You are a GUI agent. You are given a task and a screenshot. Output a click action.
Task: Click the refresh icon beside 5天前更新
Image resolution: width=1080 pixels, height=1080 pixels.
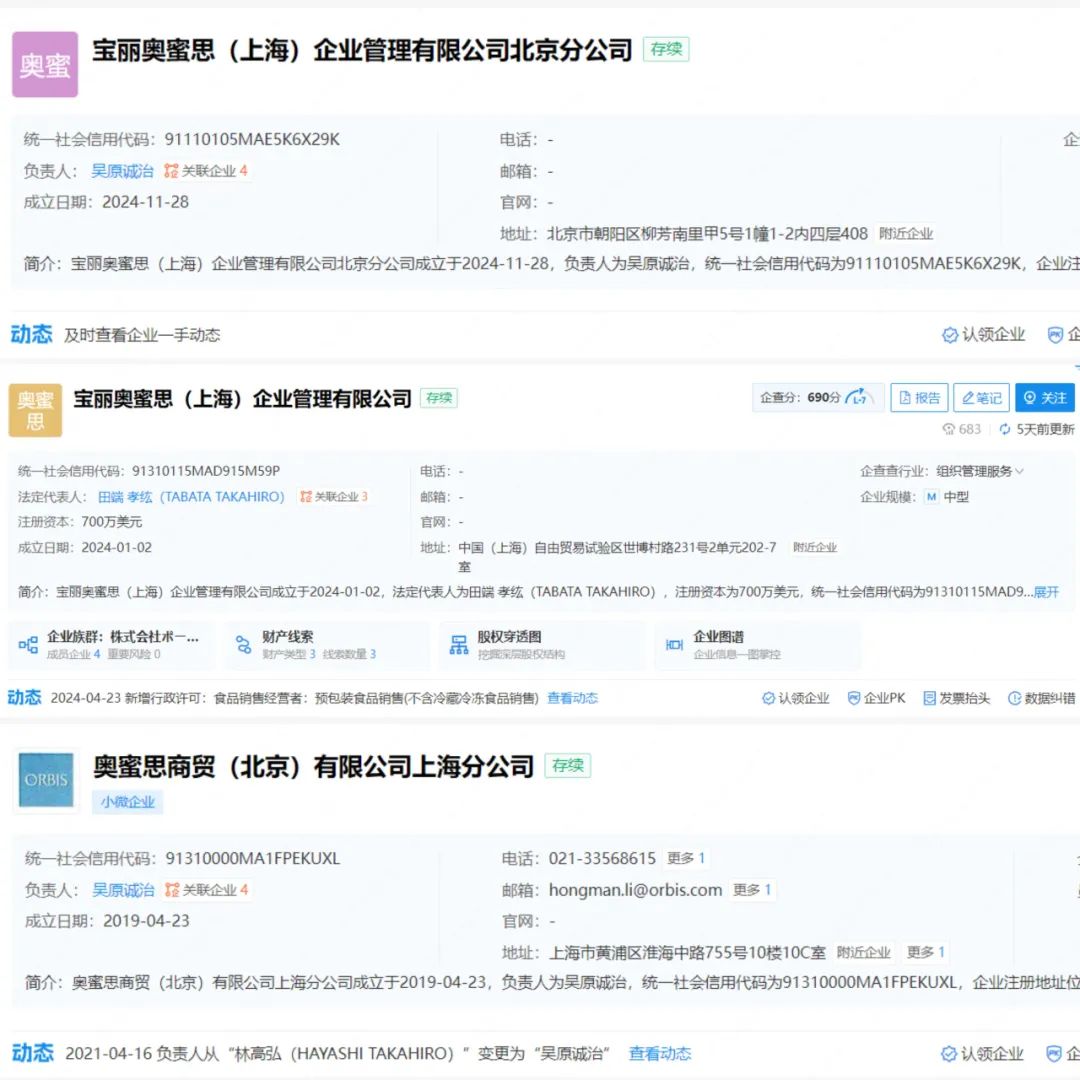(x=1005, y=429)
